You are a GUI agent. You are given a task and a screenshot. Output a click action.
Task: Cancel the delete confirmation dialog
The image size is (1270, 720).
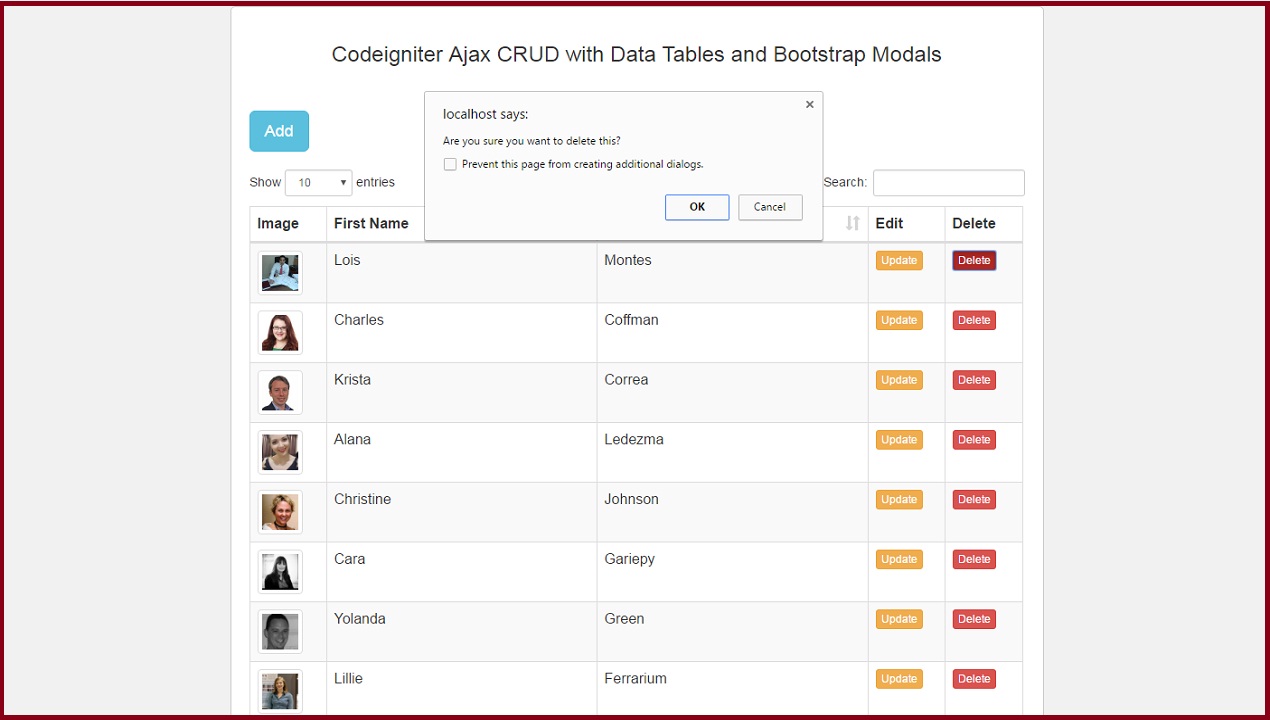pyautogui.click(x=770, y=207)
